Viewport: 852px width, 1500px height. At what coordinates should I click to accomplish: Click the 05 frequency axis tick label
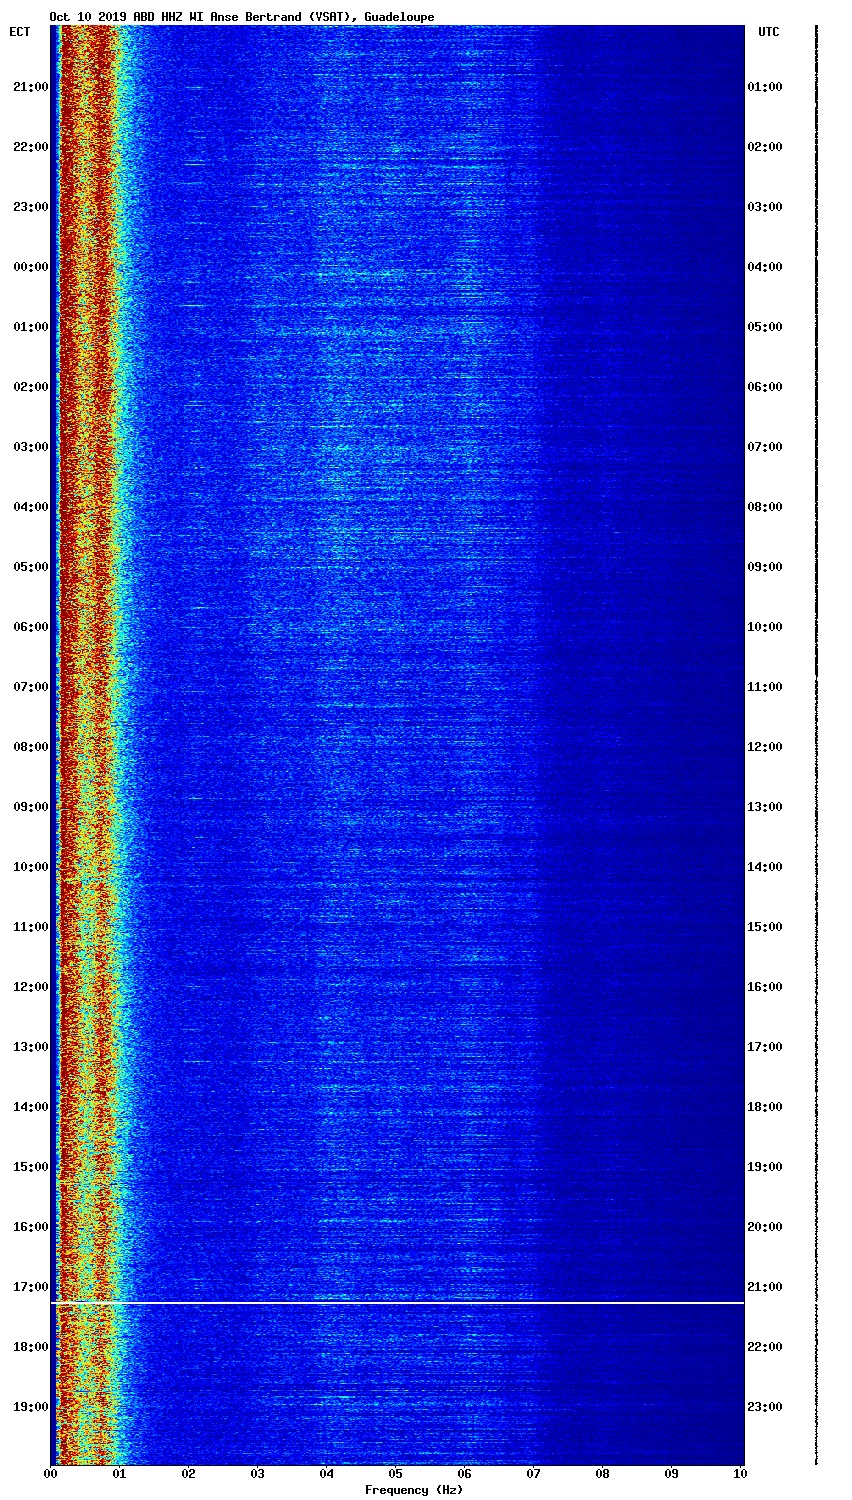[396, 1474]
